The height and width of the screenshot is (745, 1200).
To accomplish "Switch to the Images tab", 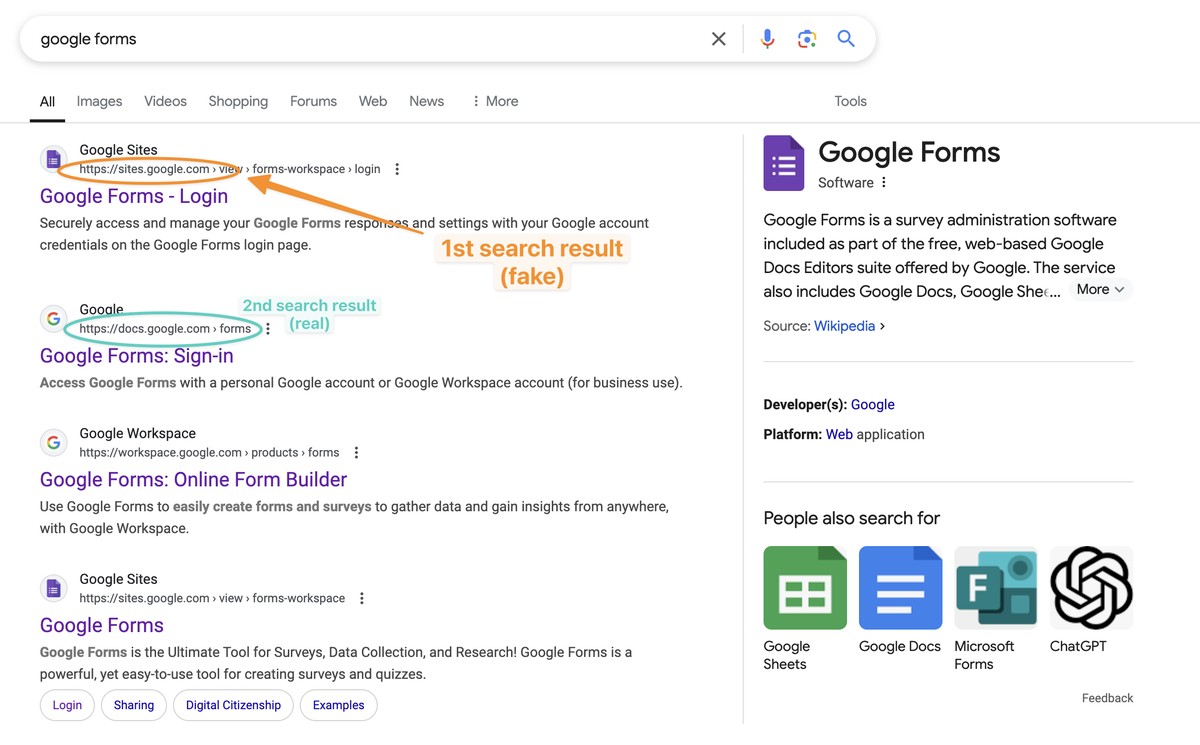I will (99, 101).
